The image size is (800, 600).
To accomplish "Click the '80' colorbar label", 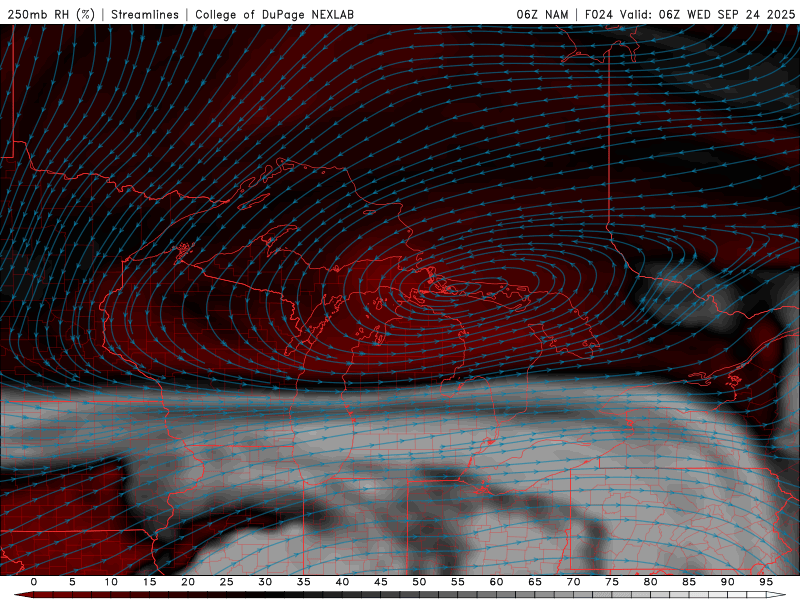I will [x=650, y=582].
